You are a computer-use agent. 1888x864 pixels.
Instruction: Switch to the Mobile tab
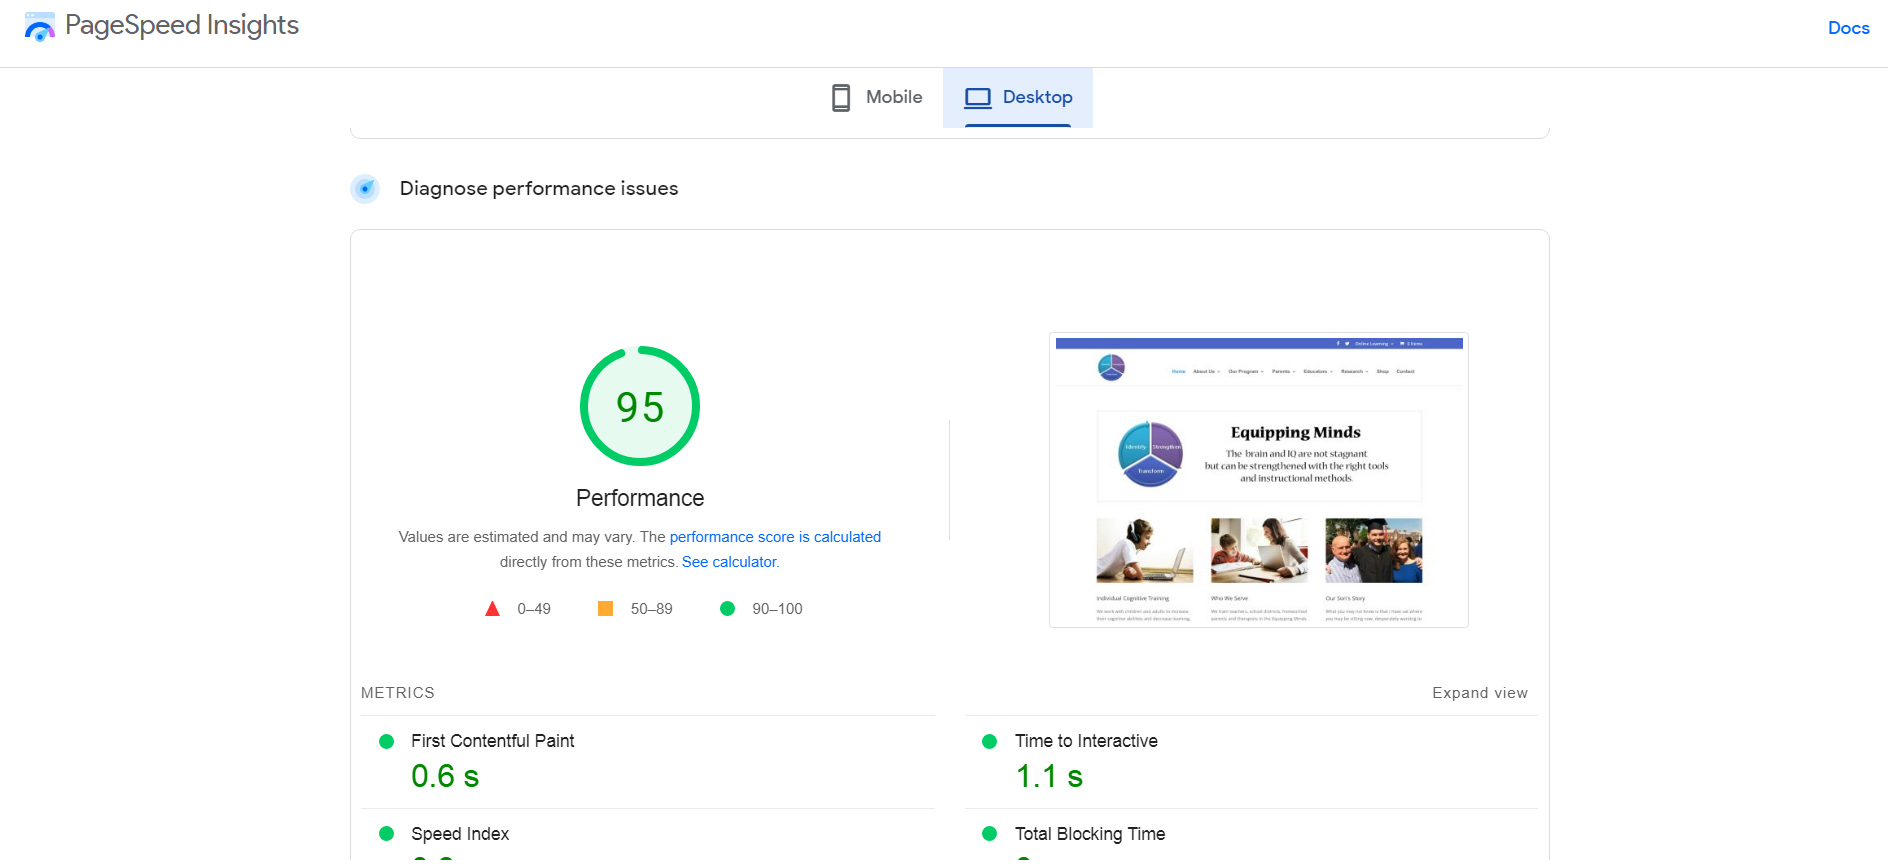(x=877, y=98)
